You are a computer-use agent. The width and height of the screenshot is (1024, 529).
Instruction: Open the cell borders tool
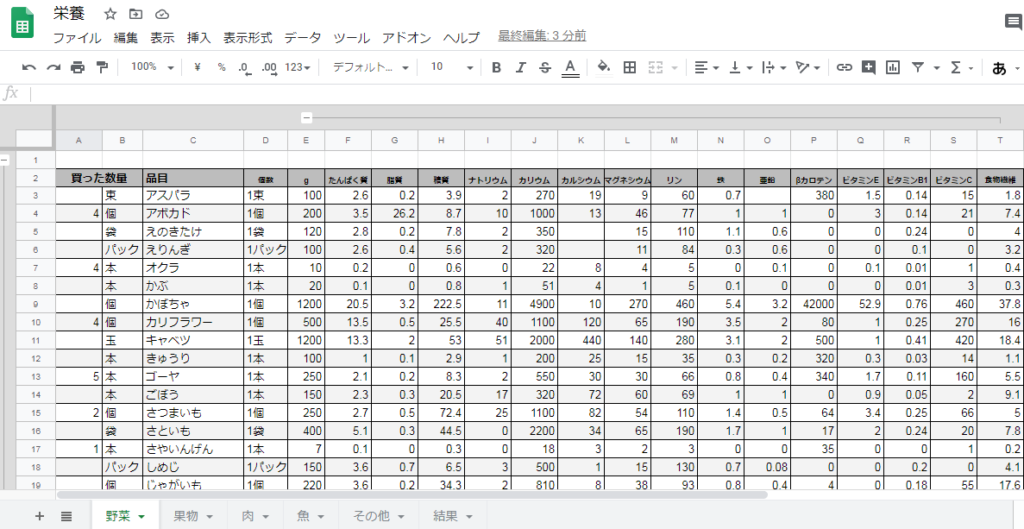pos(630,67)
